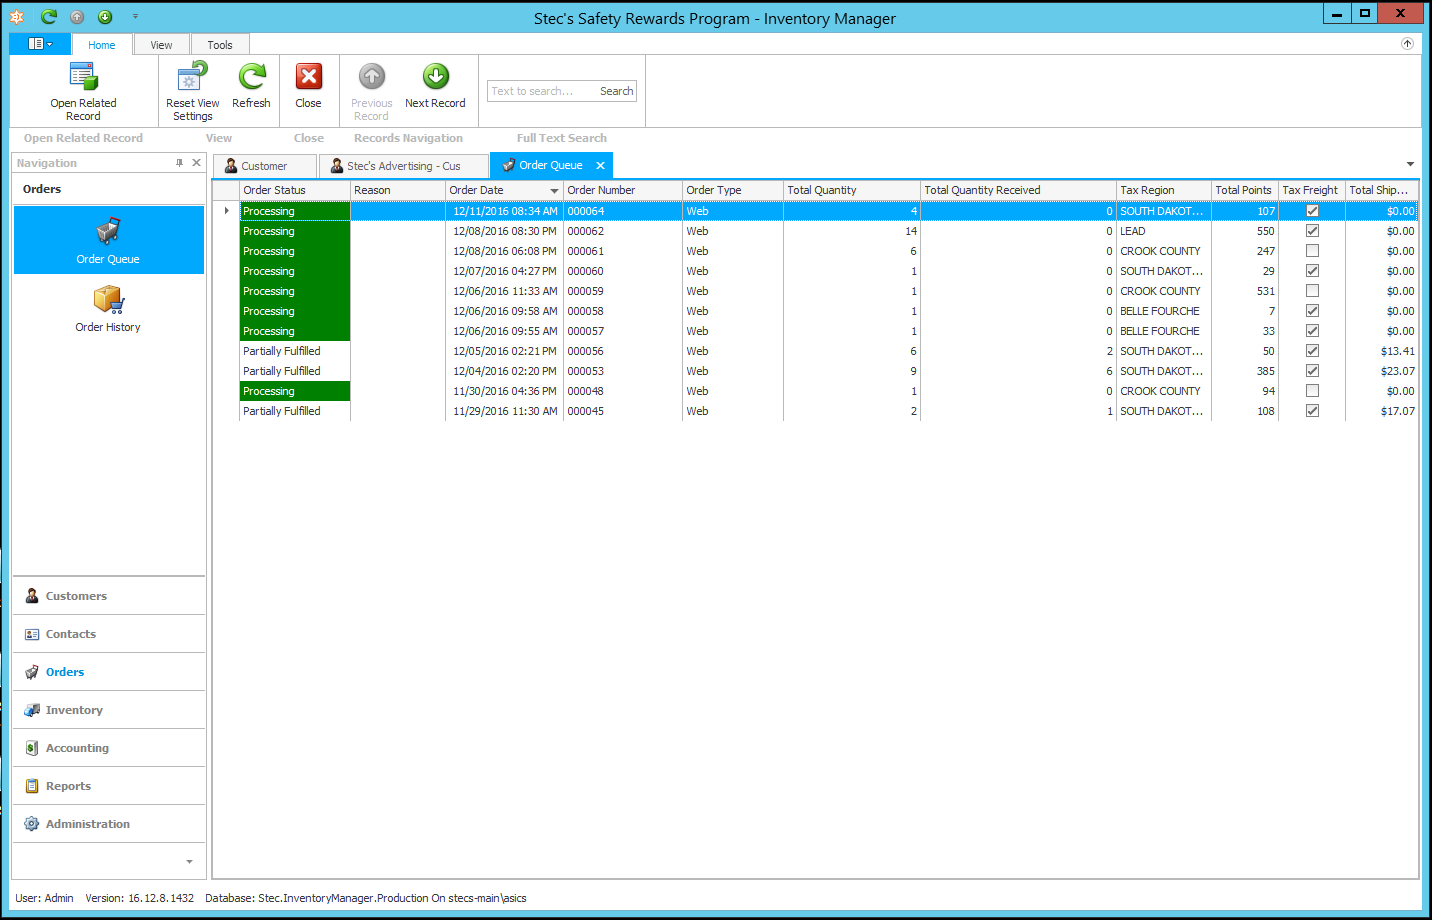Click the Reset View Settings icon
Screen dimensions: 1432x920
point(192,77)
